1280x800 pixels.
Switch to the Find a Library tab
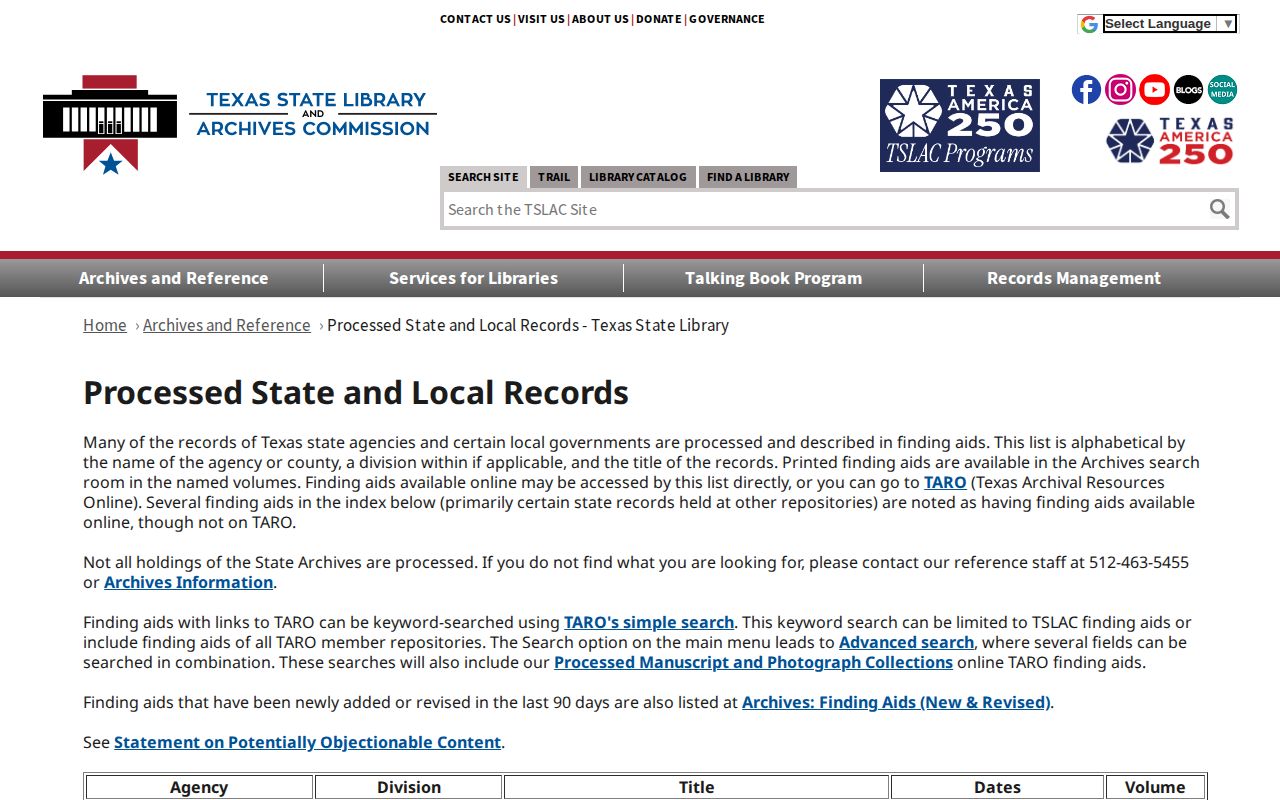tap(748, 177)
